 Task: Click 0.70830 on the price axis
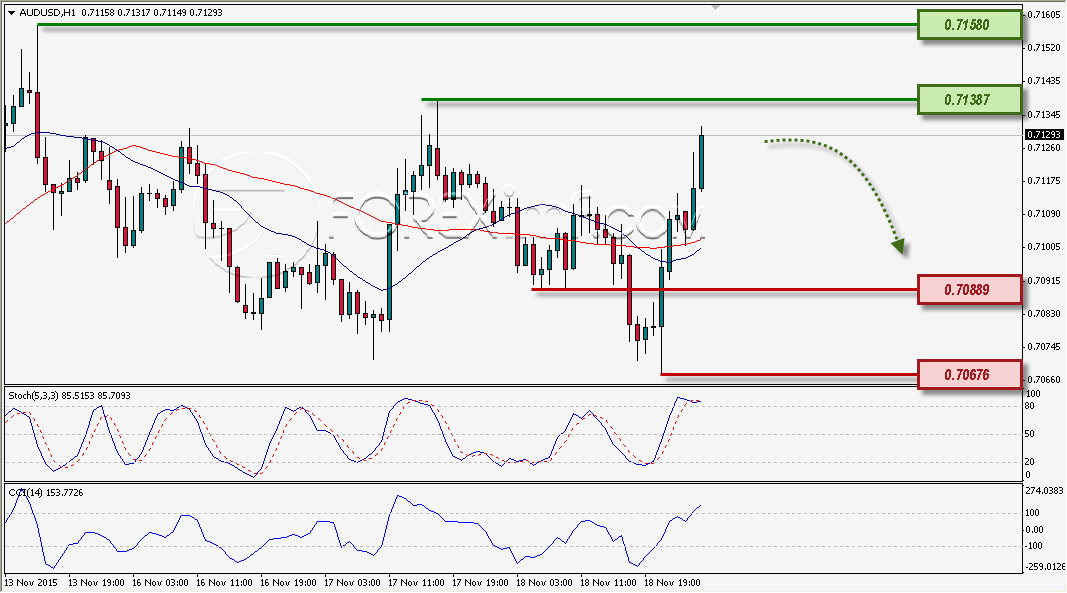click(1044, 314)
